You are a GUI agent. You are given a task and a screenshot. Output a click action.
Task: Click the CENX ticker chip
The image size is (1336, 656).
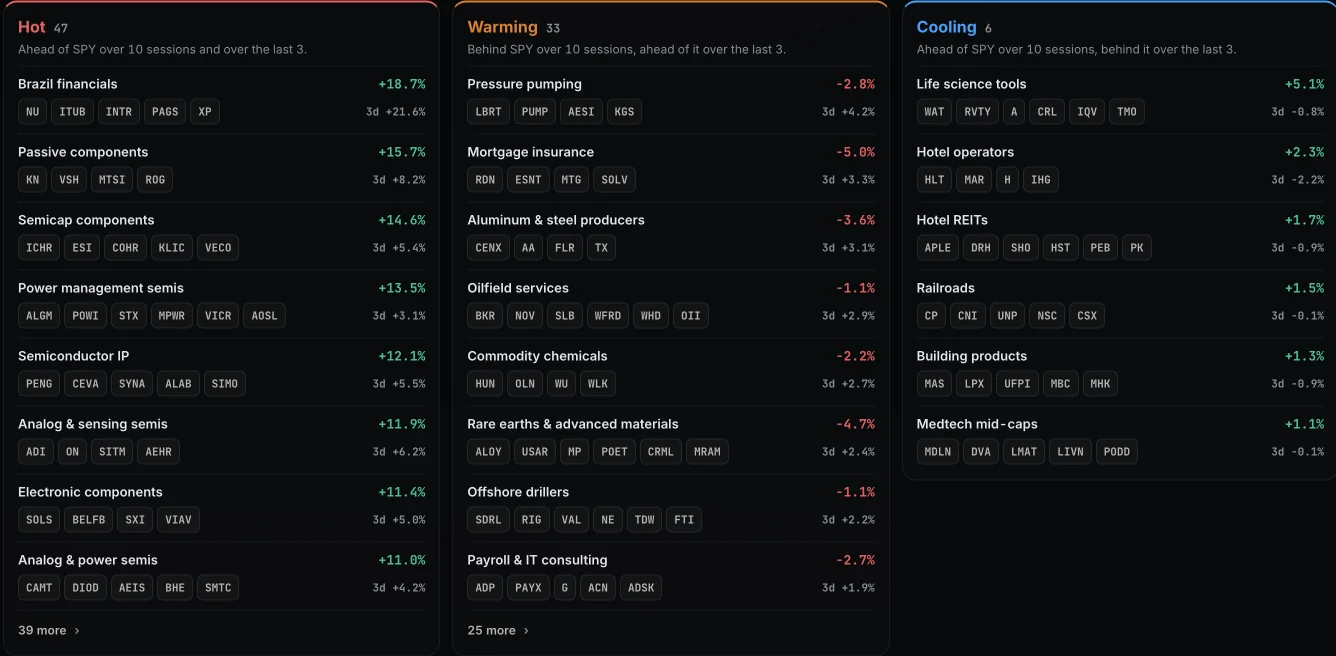pos(488,248)
